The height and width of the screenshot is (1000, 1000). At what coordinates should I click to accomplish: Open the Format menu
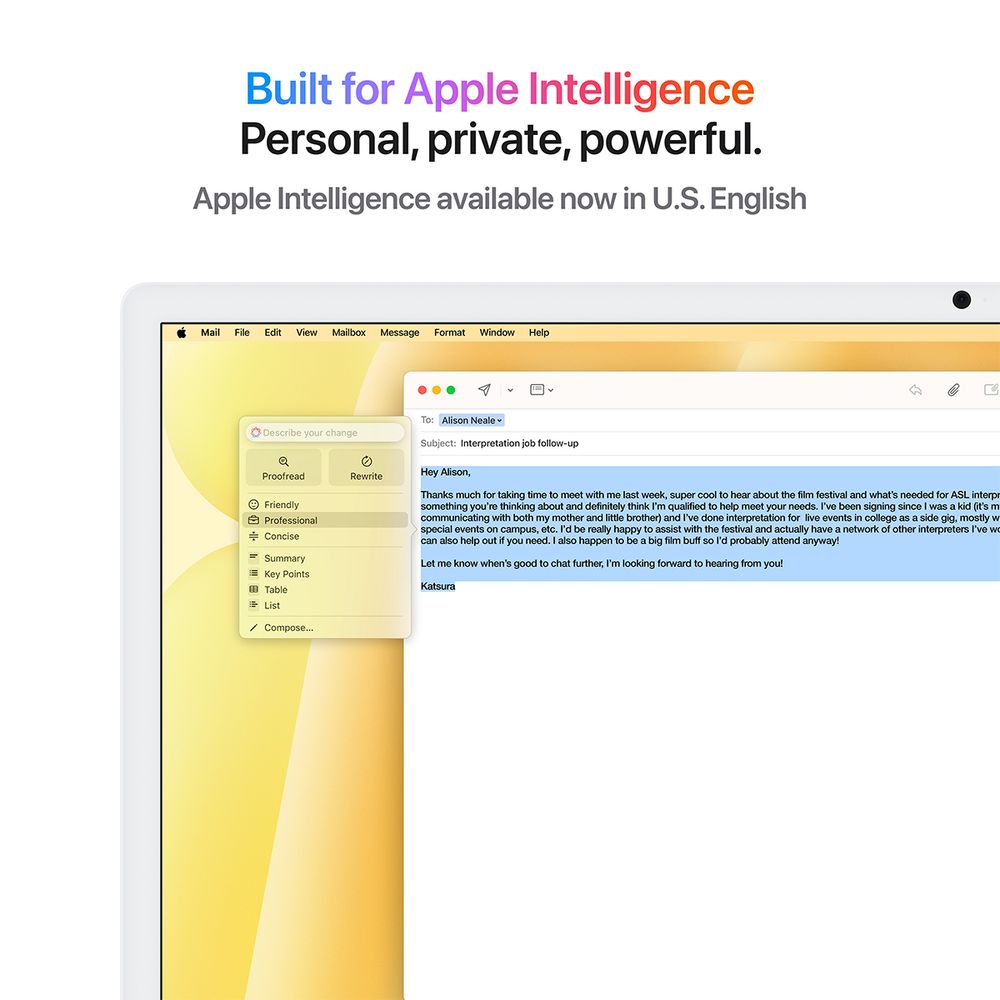[449, 333]
